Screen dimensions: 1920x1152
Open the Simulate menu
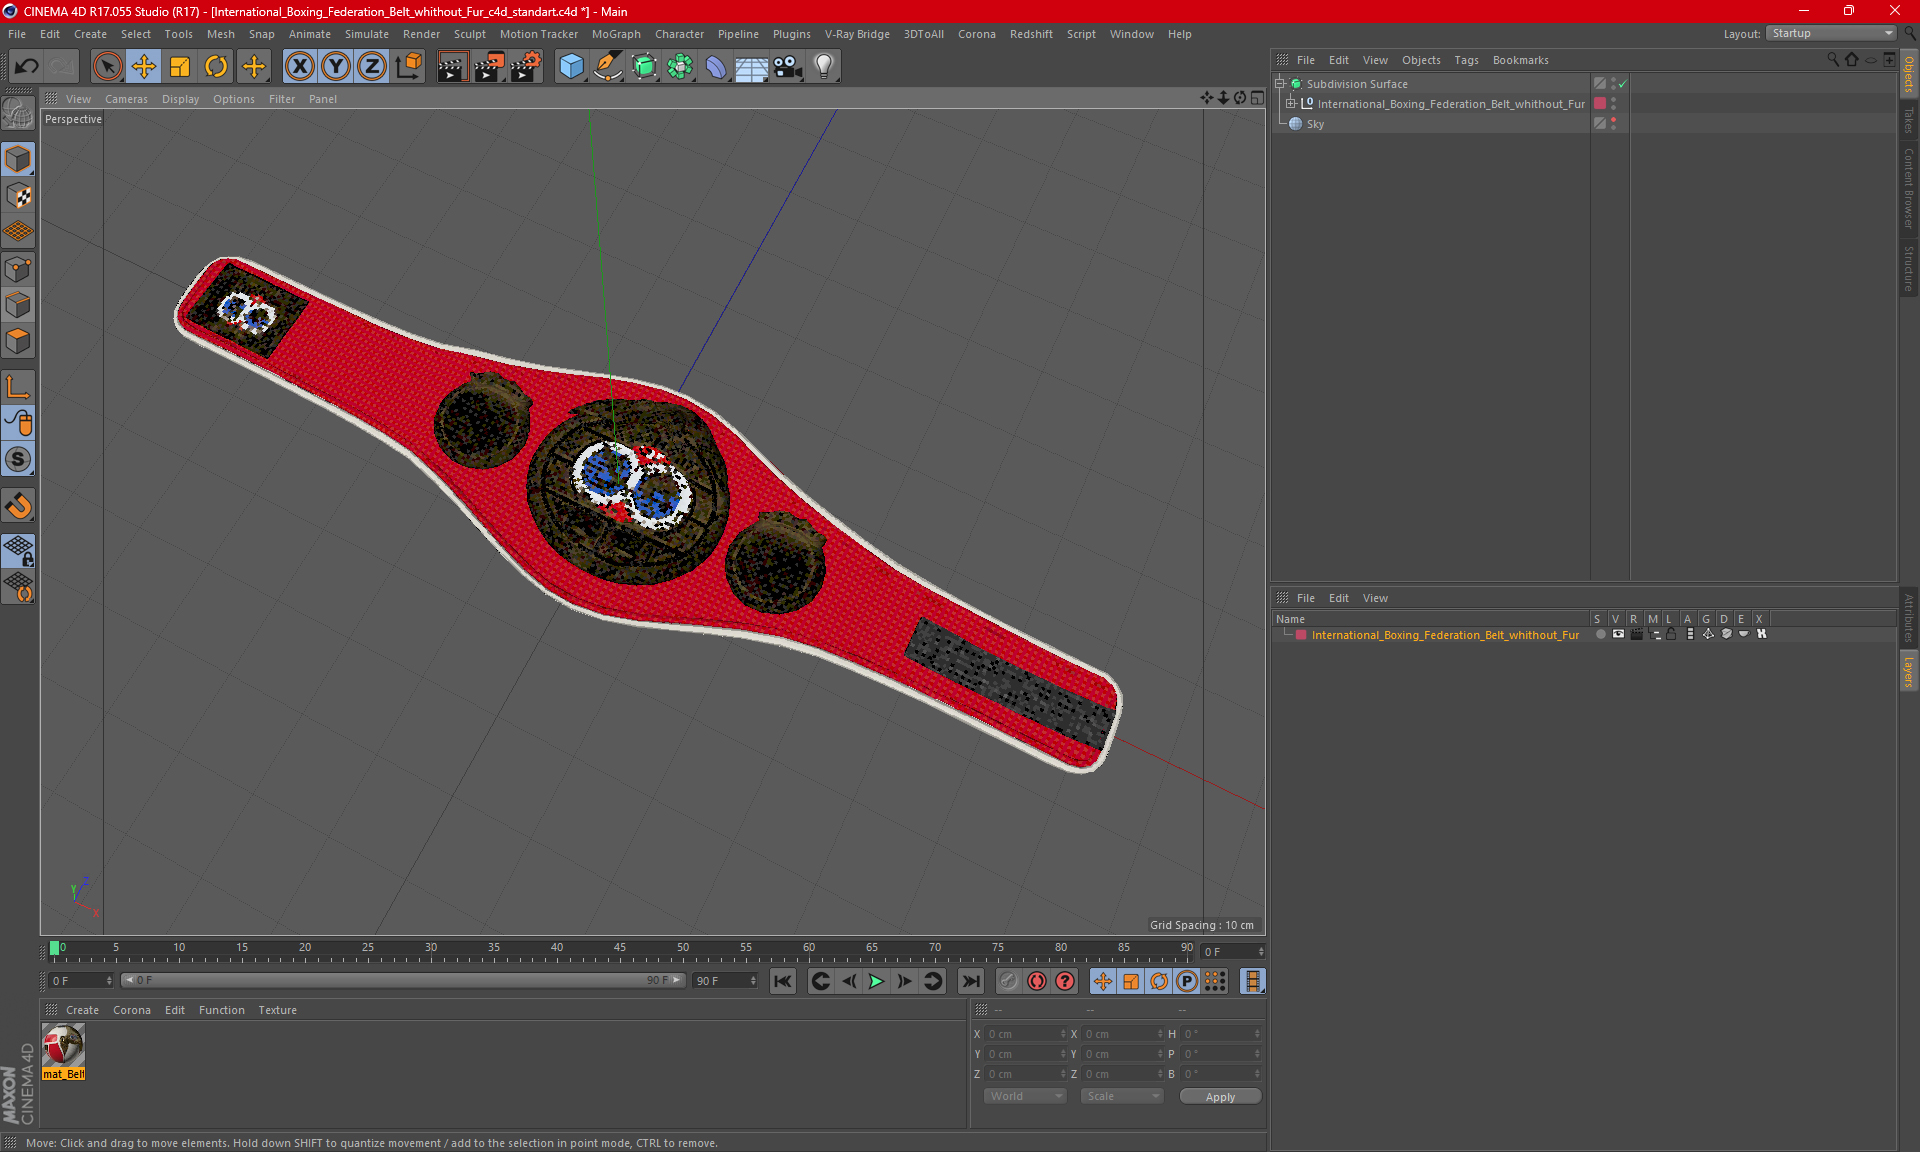coord(366,34)
